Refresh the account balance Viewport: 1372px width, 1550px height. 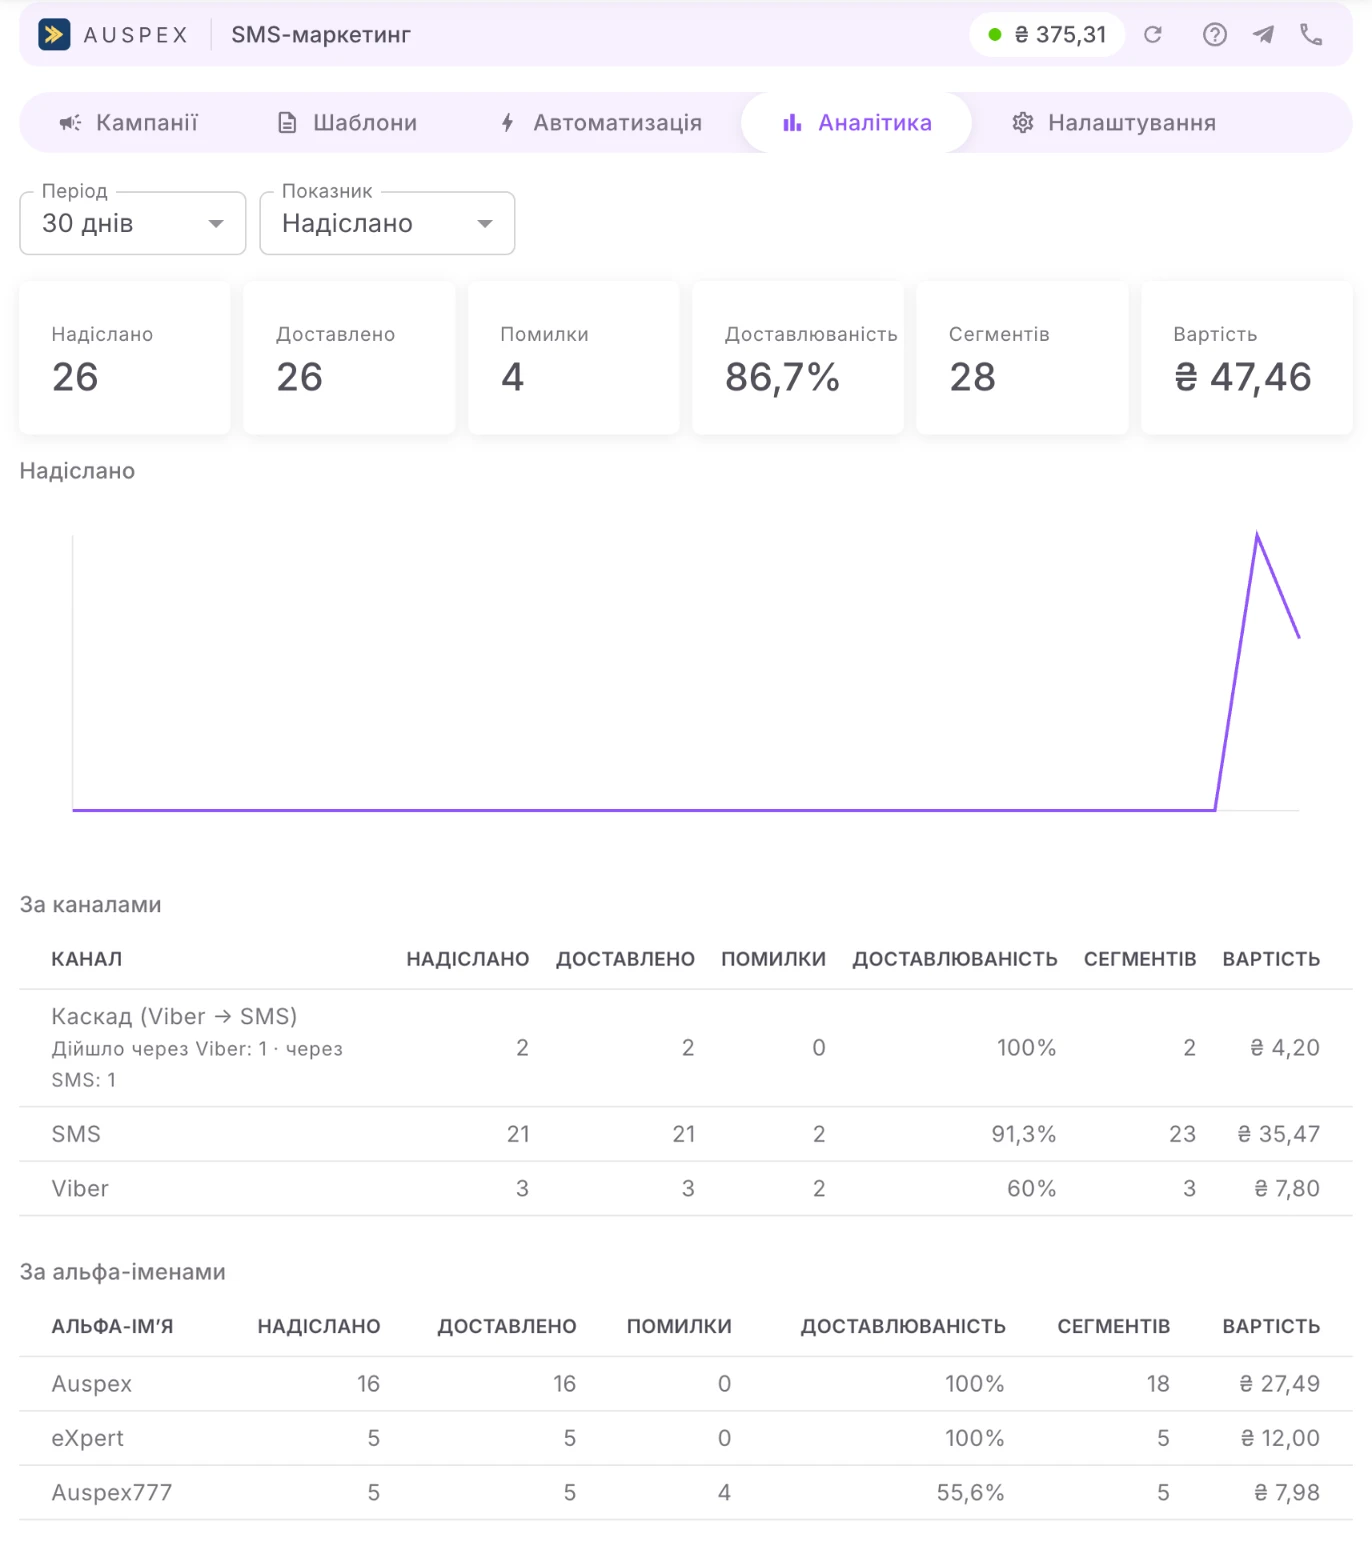pos(1153,35)
